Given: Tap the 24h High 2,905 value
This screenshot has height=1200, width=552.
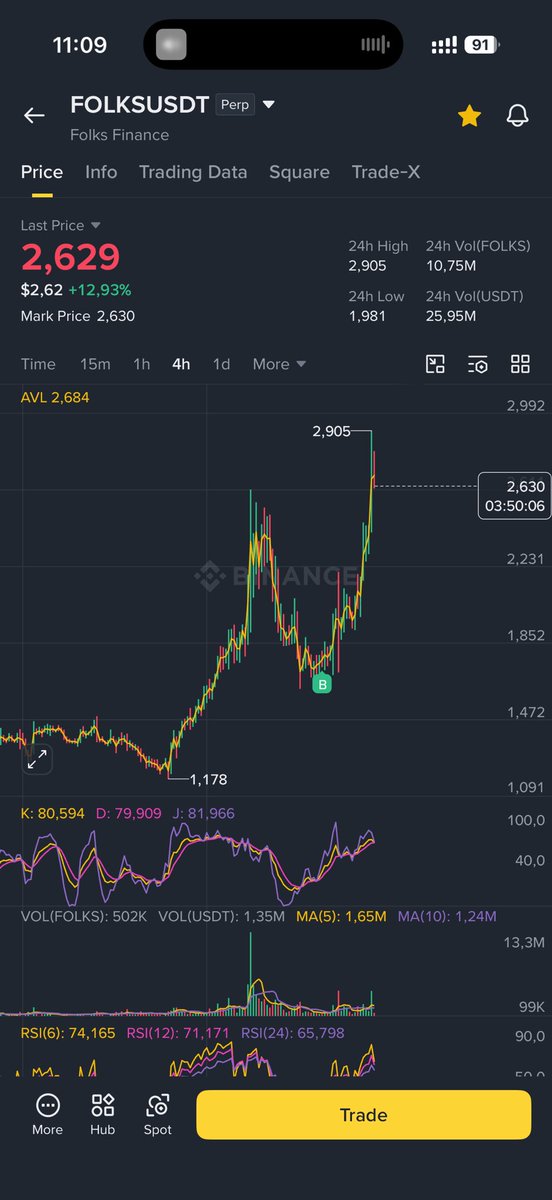Looking at the screenshot, I should click(367, 266).
